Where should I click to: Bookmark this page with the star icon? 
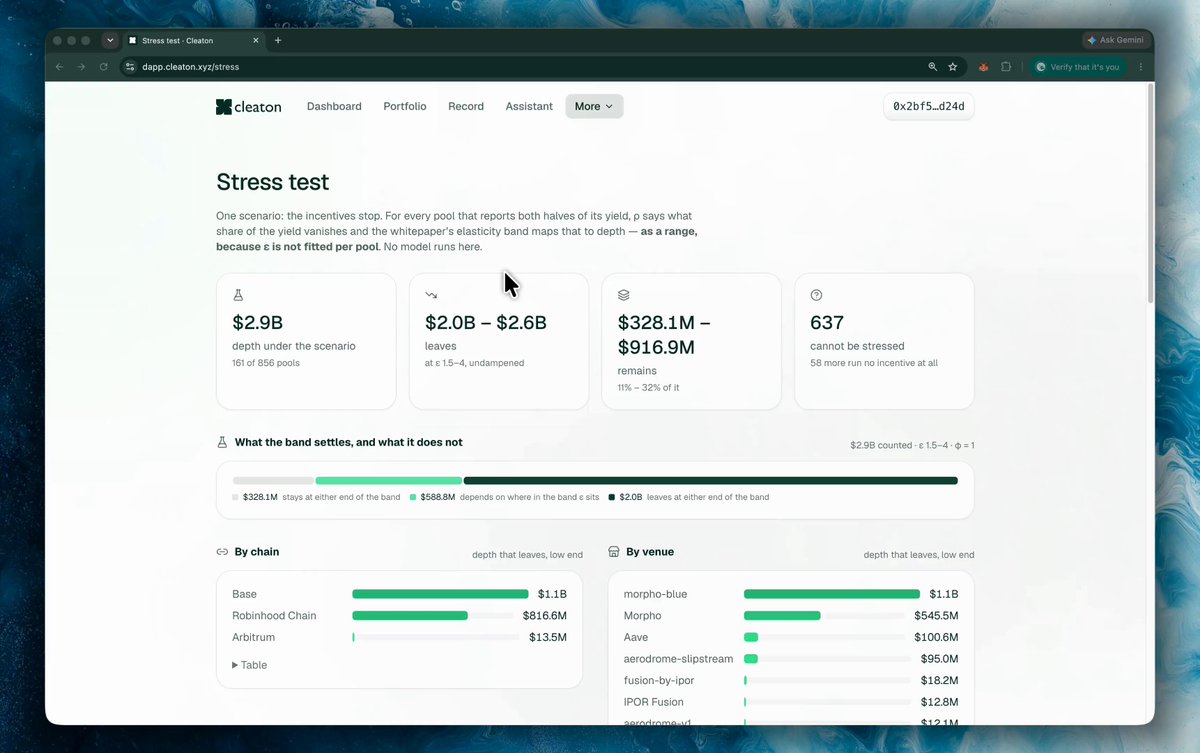pyautogui.click(x=953, y=67)
